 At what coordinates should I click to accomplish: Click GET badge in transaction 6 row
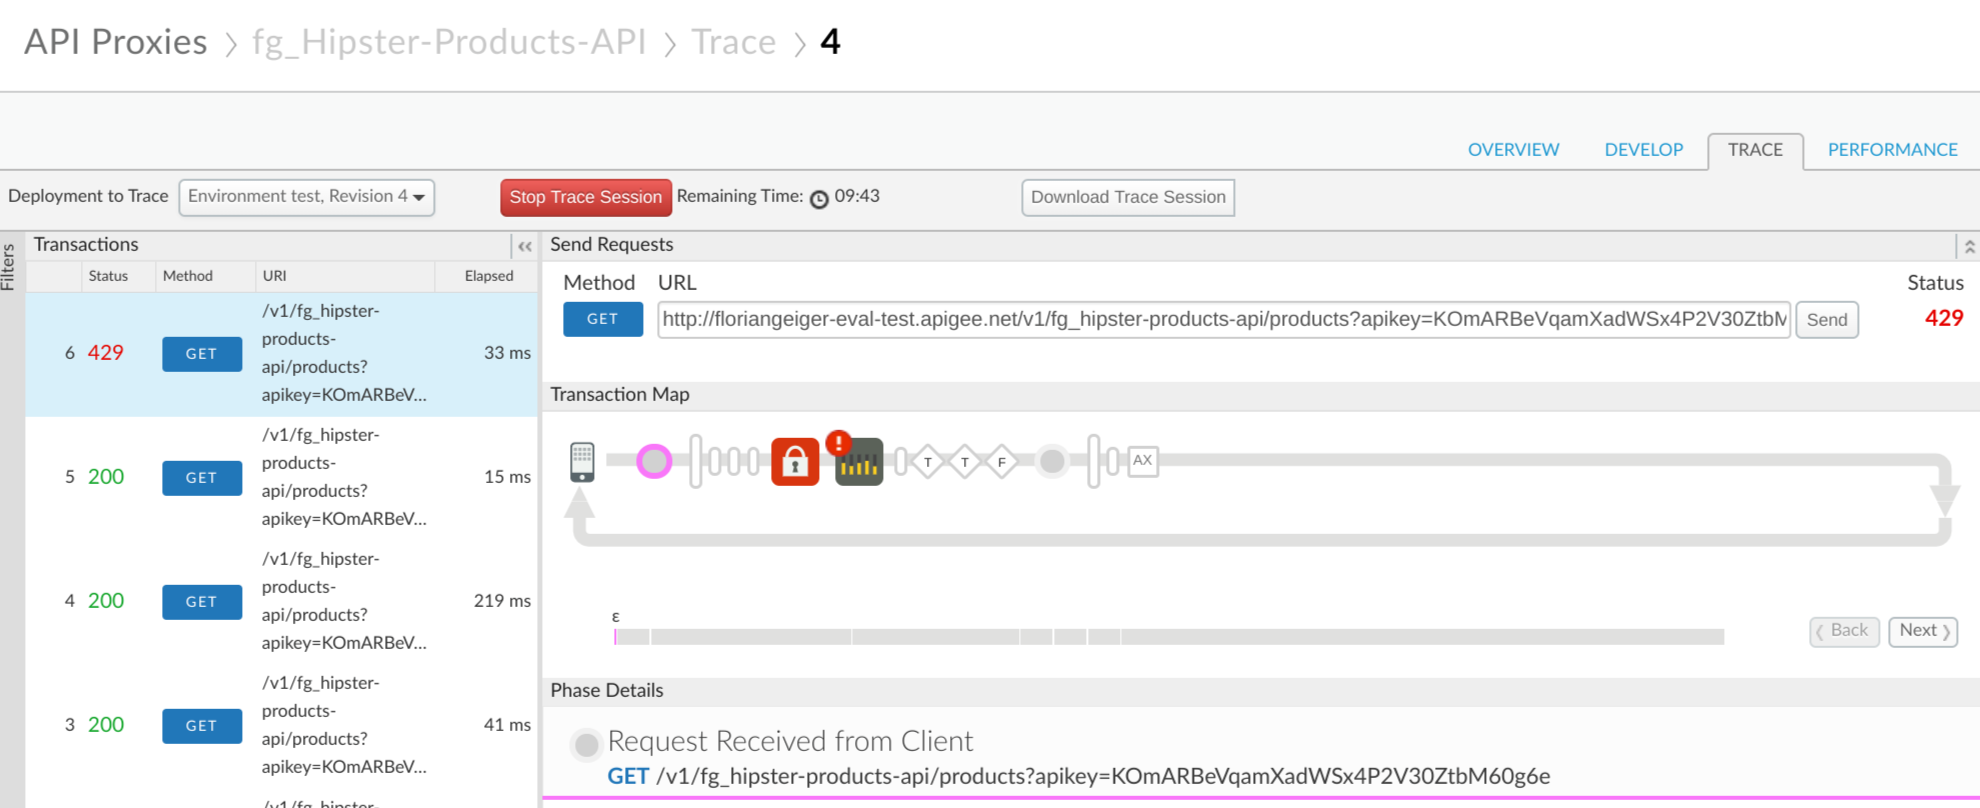[x=202, y=354]
